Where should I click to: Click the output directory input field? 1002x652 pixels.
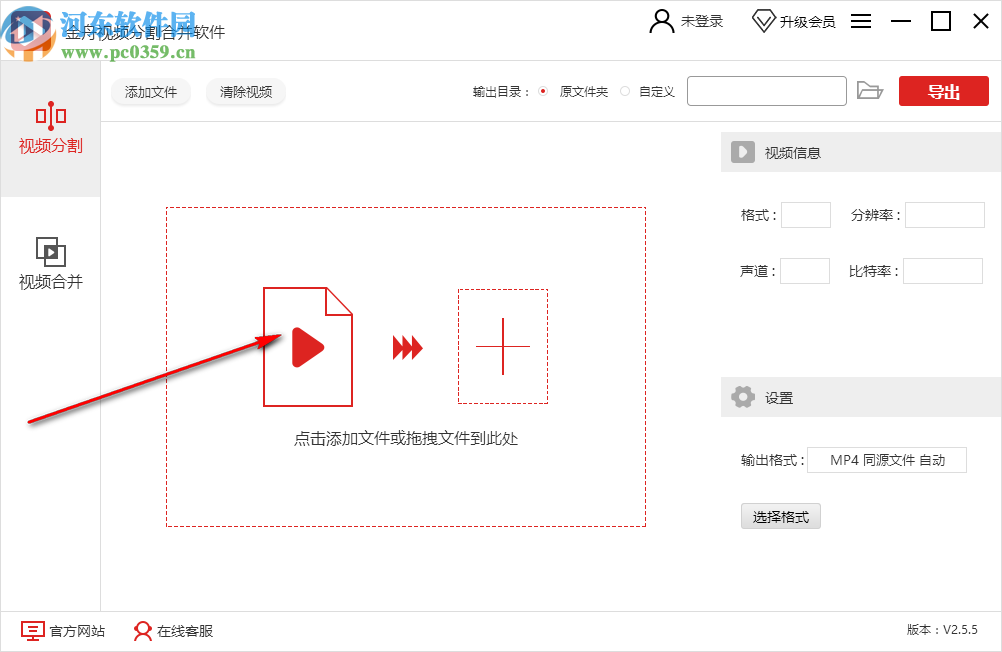pyautogui.click(x=766, y=90)
